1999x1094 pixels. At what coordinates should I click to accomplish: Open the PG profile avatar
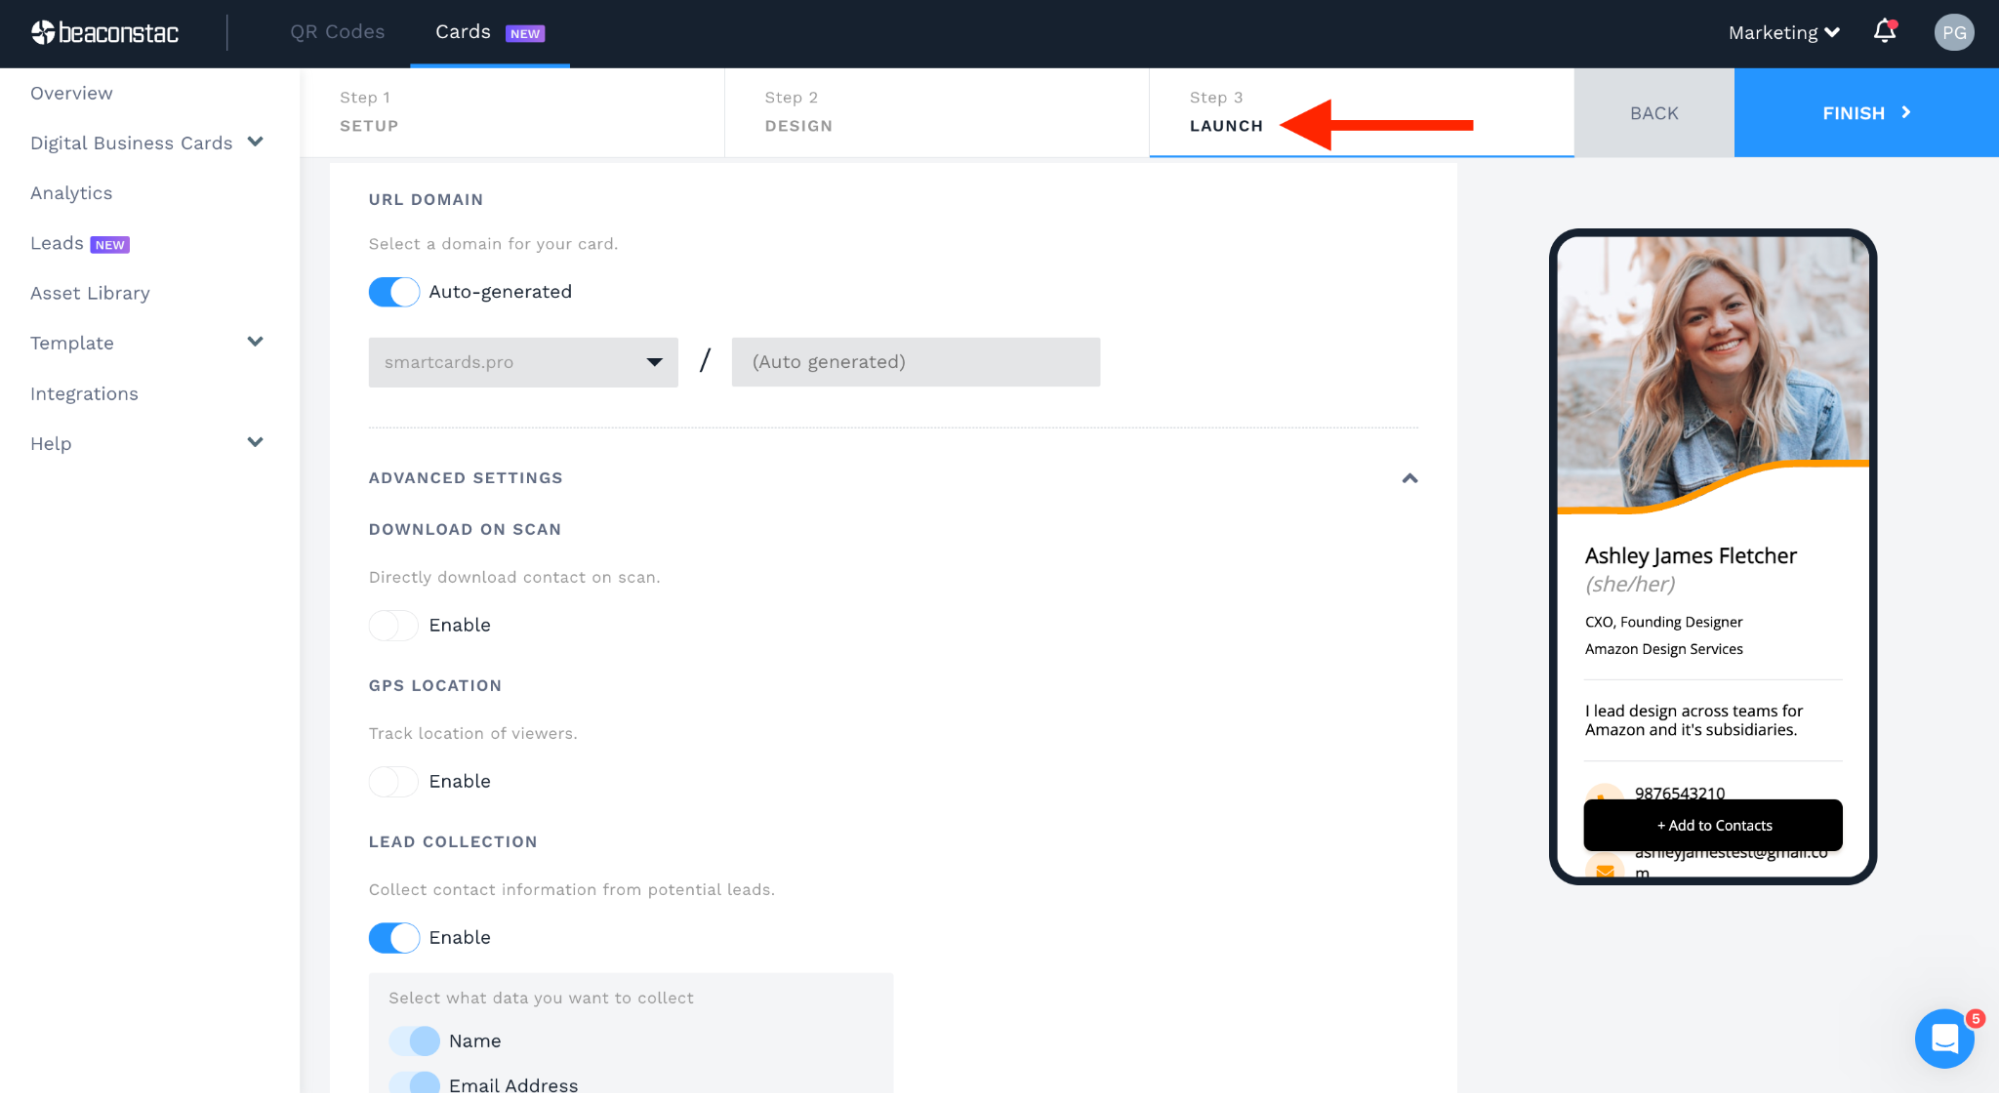(1954, 33)
